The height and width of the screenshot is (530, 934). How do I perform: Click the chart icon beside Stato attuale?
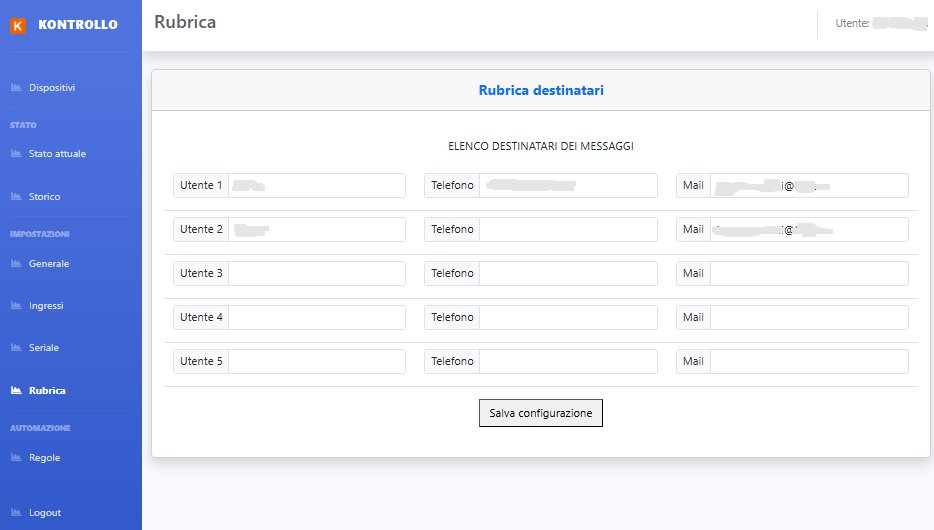click(x=16, y=154)
